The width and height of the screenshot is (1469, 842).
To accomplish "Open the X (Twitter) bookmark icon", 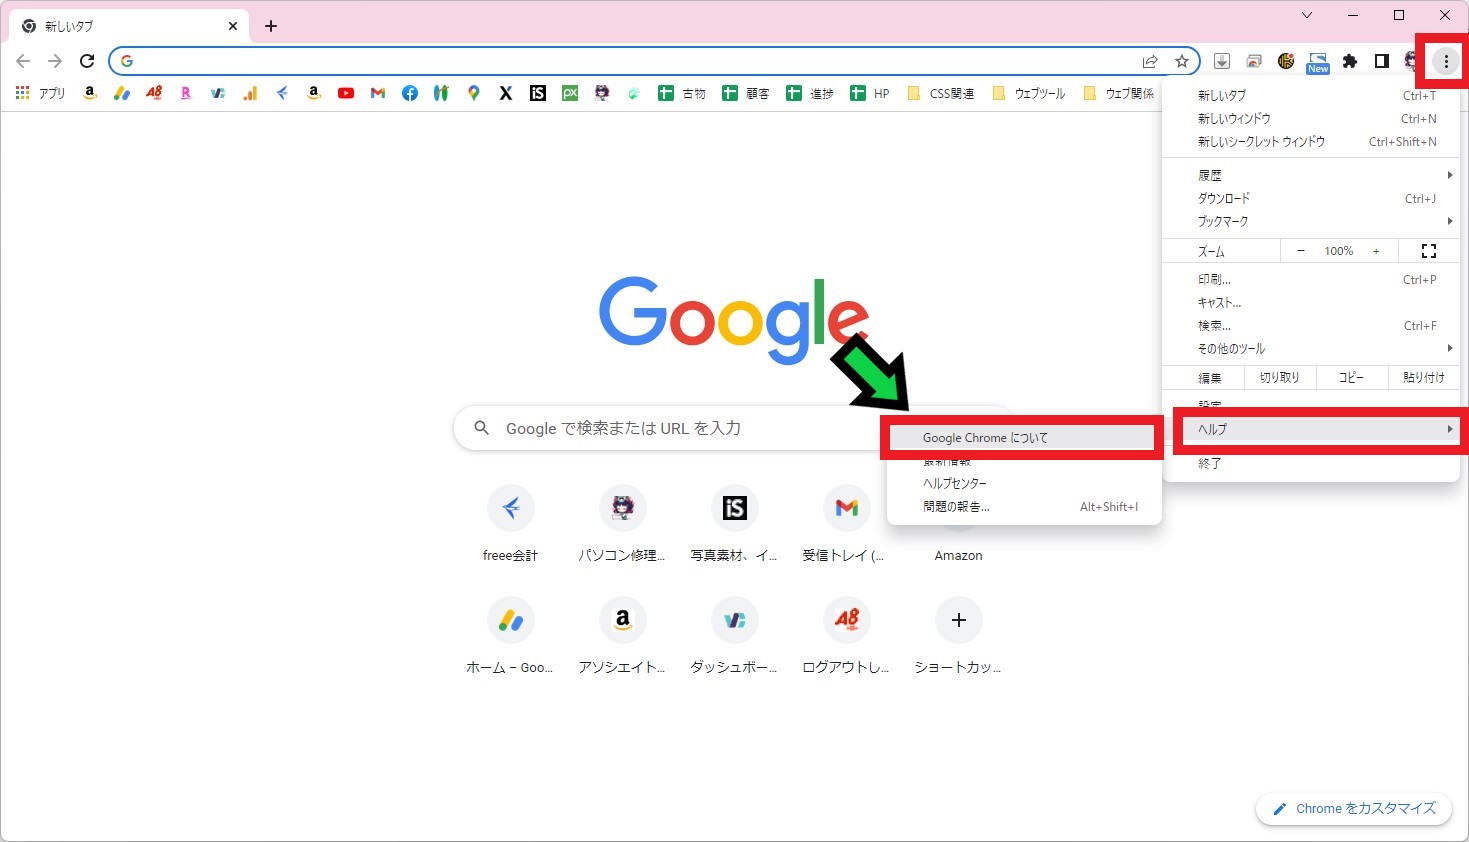I will [x=506, y=93].
